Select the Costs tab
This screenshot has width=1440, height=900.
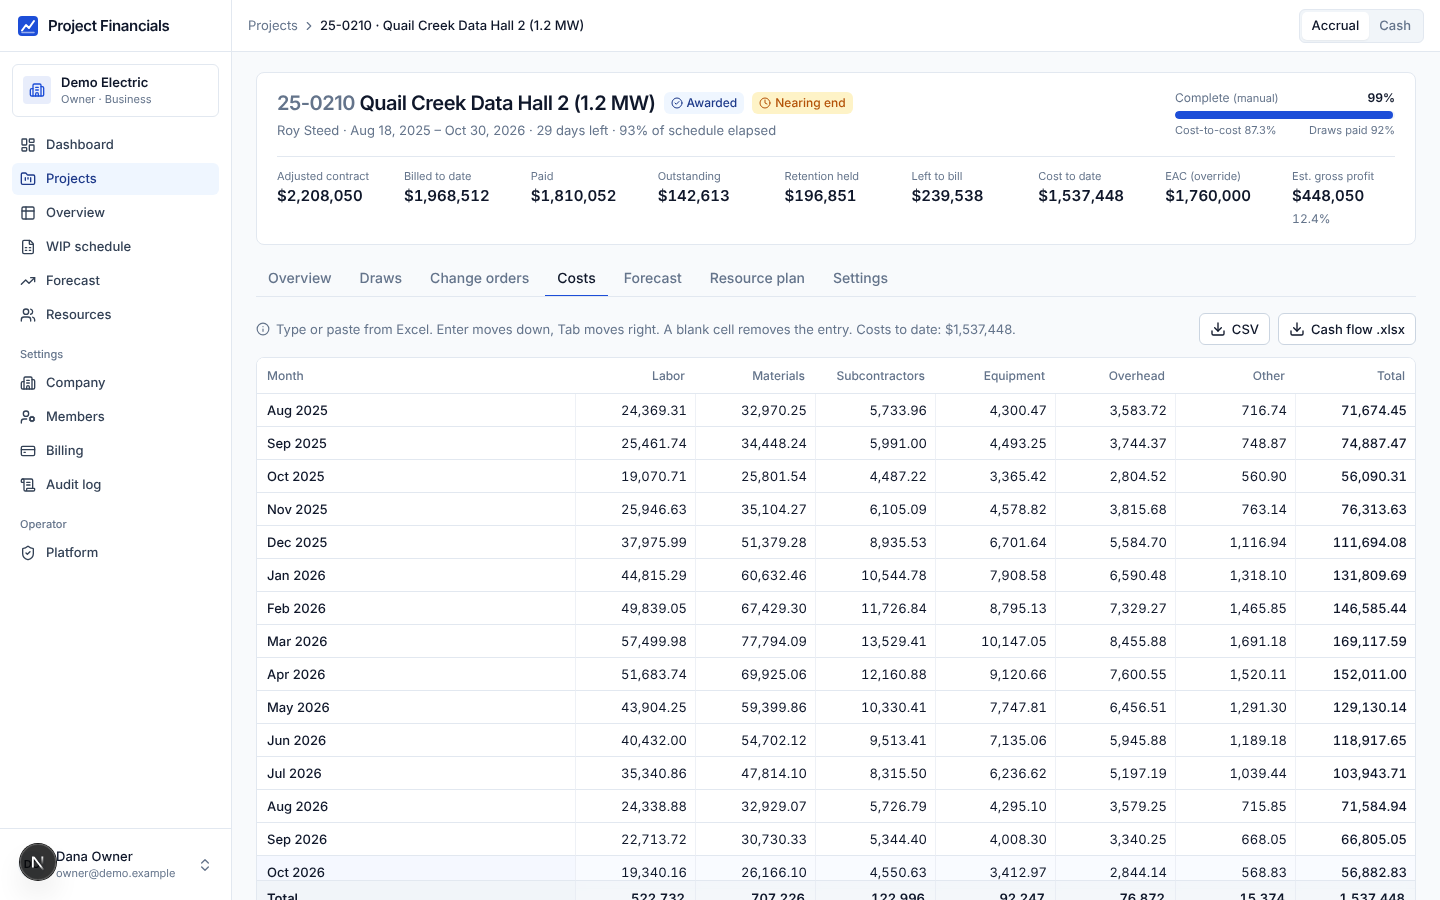pos(576,278)
